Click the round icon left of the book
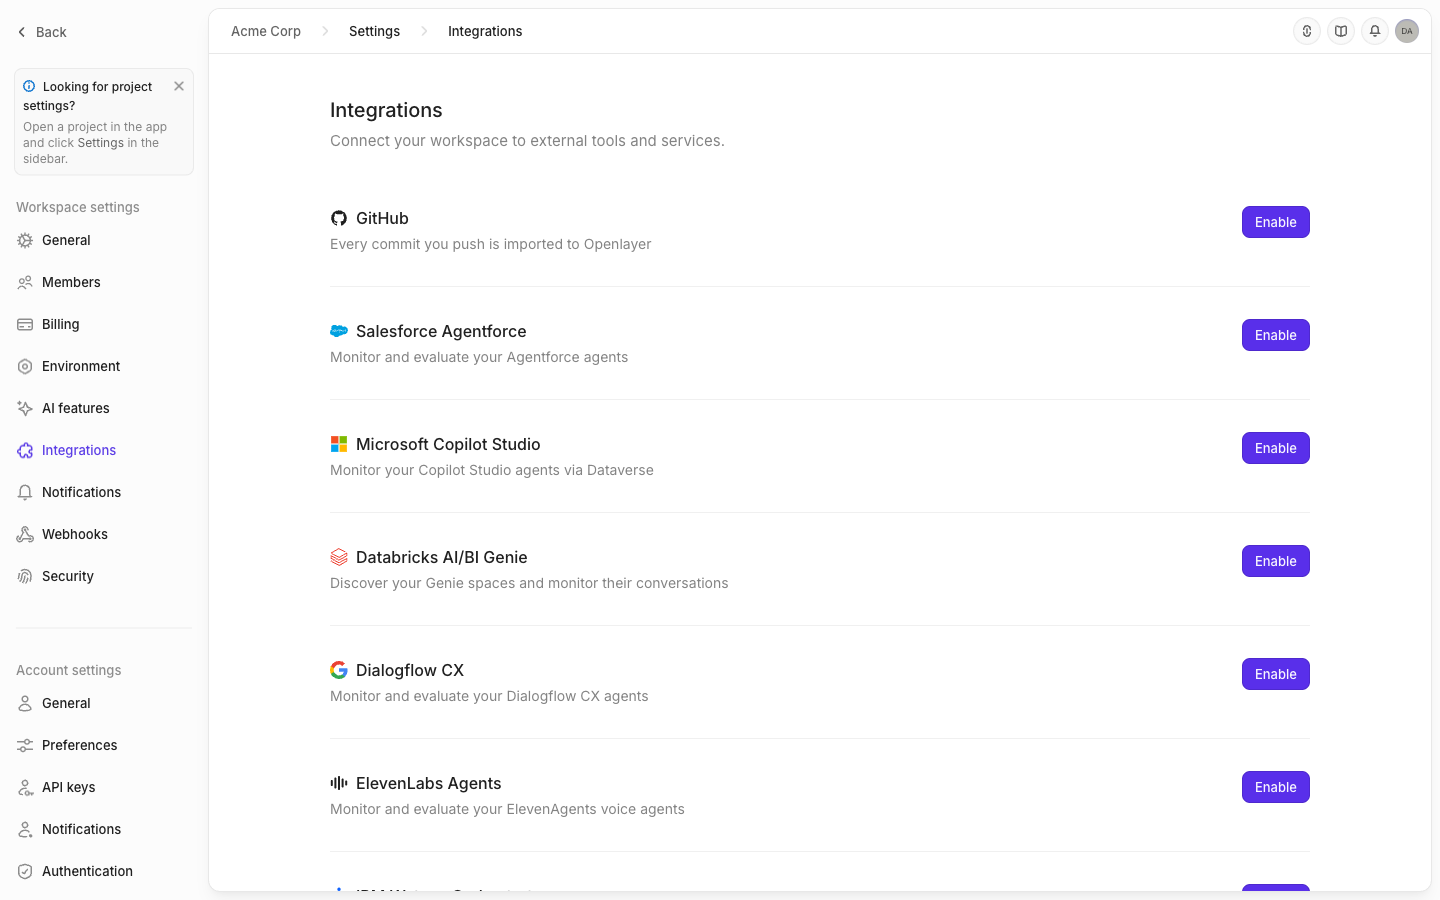This screenshot has height=900, width=1440. tap(1307, 31)
